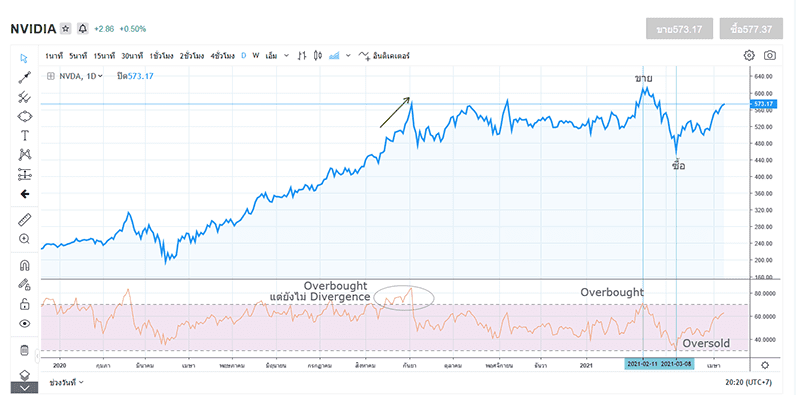796x395 pixels.
Task: Select the monthly เอ็ม timeframe
Action: pyautogui.click(x=272, y=55)
